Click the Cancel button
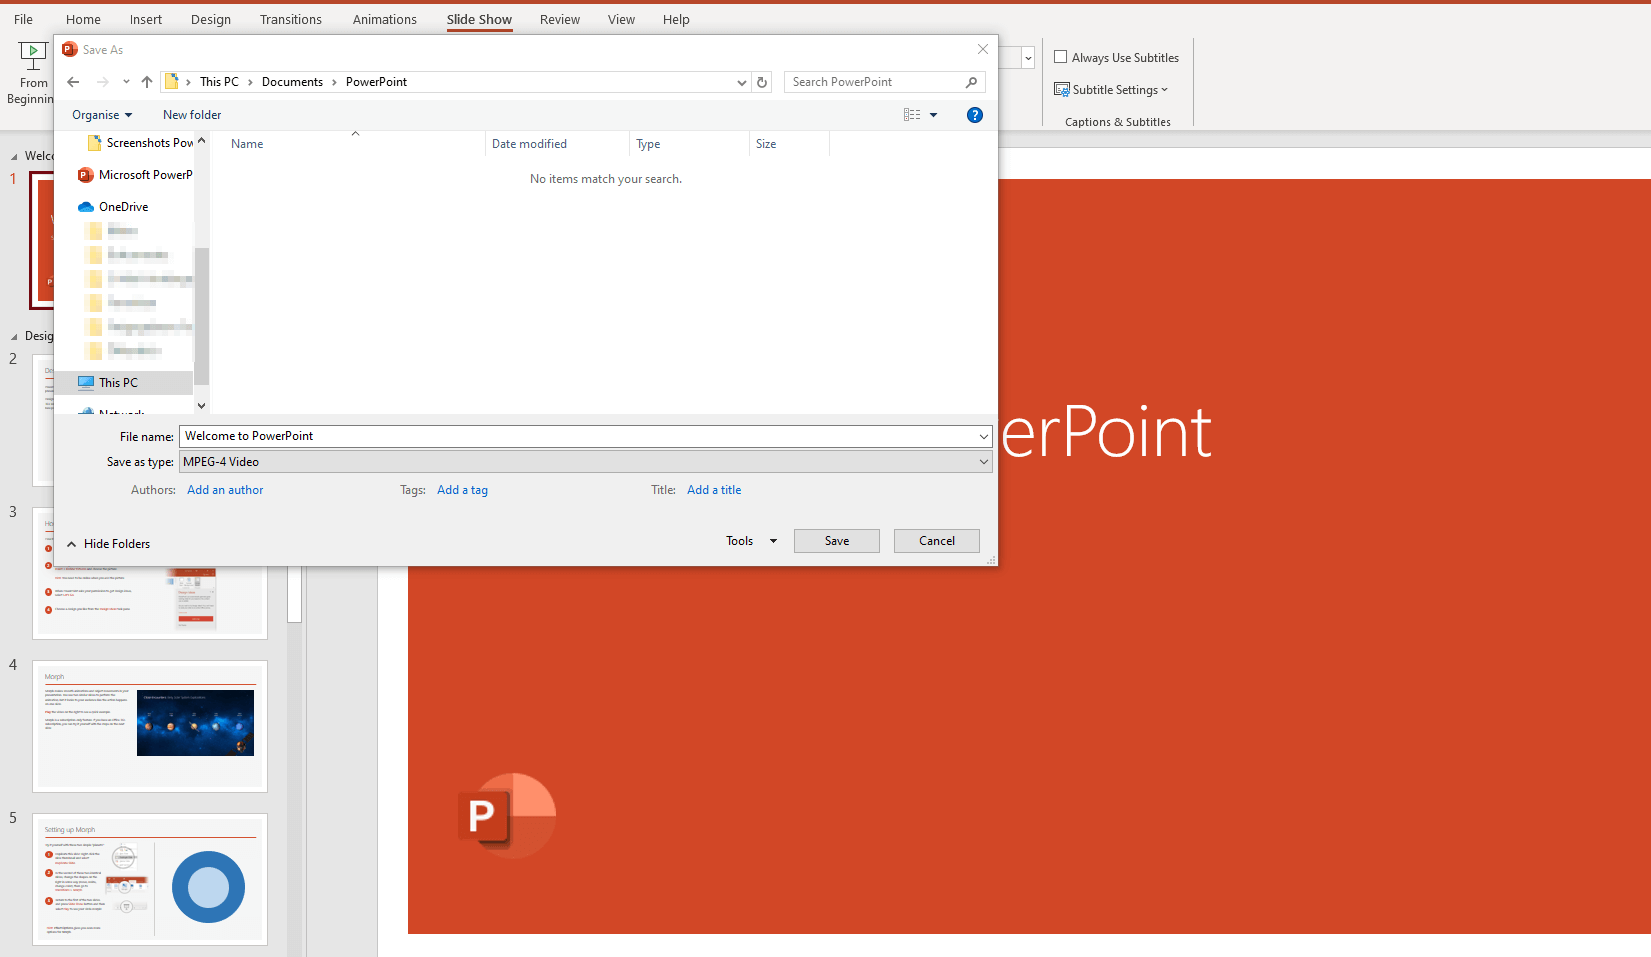The height and width of the screenshot is (957, 1651). point(937,541)
